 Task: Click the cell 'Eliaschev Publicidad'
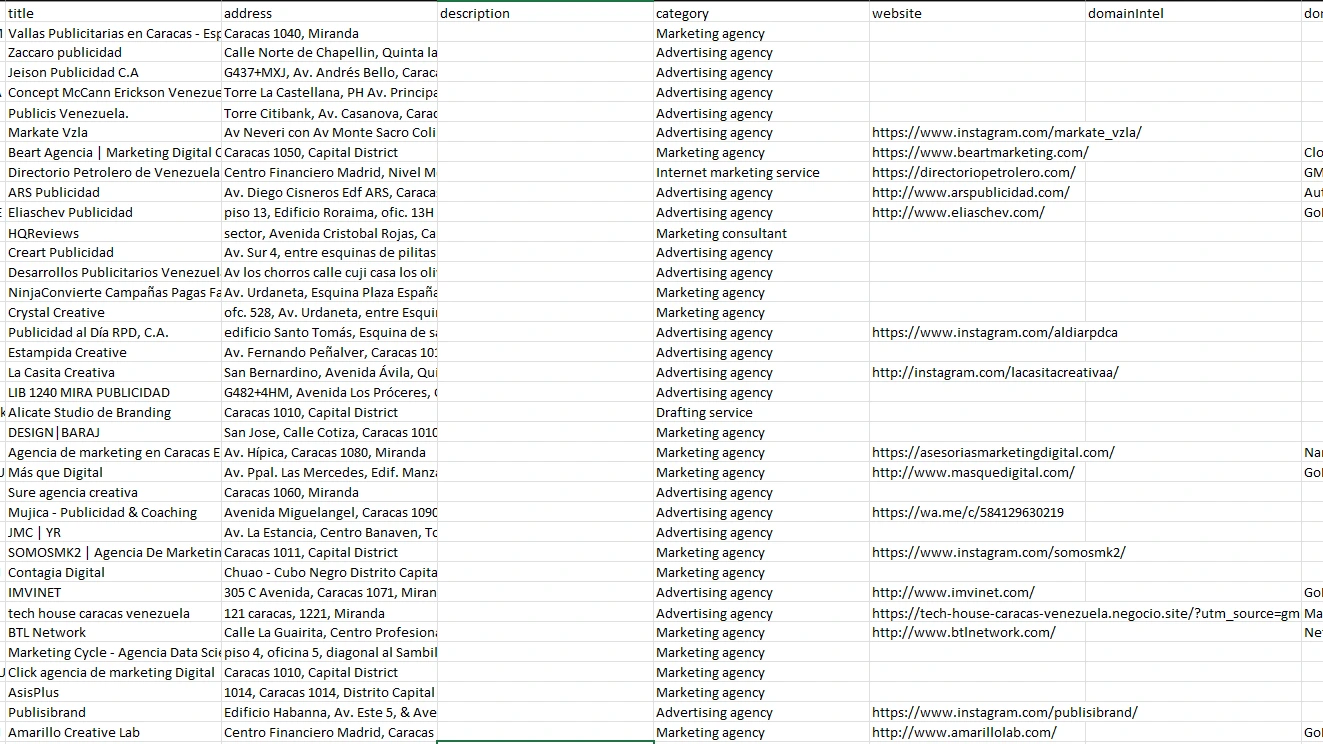(113, 213)
